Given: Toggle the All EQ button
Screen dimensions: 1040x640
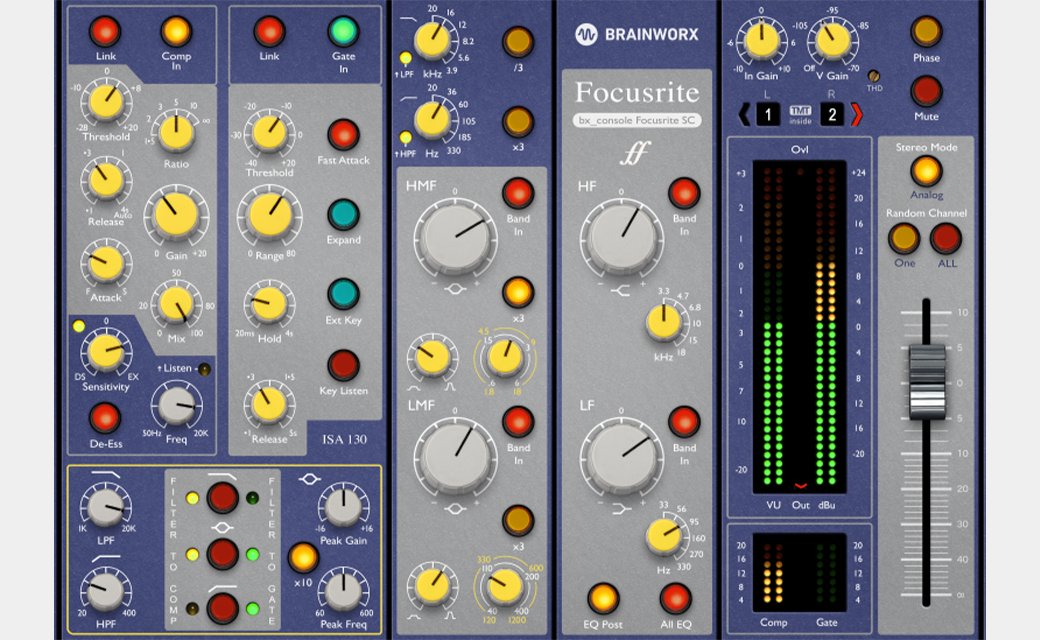Looking at the screenshot, I should point(675,598).
